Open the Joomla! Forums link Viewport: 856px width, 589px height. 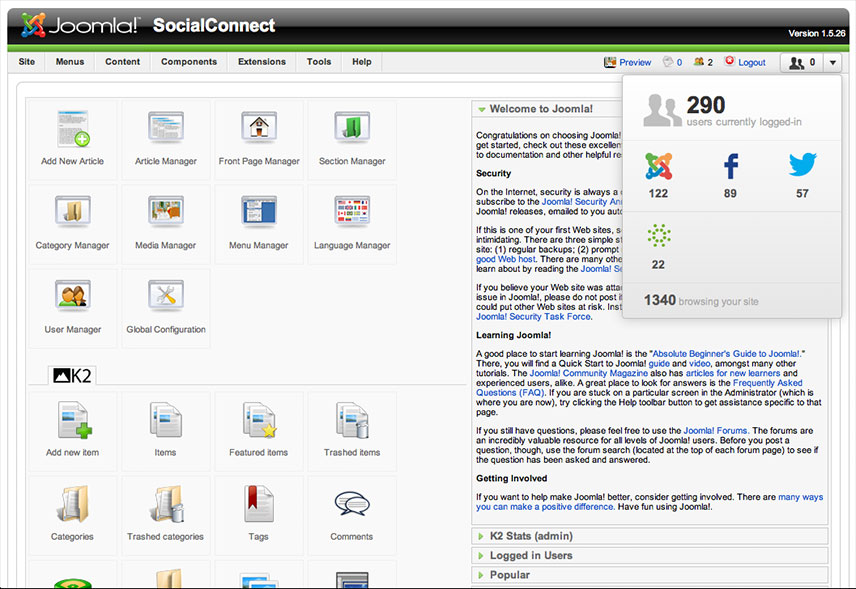click(x=715, y=431)
